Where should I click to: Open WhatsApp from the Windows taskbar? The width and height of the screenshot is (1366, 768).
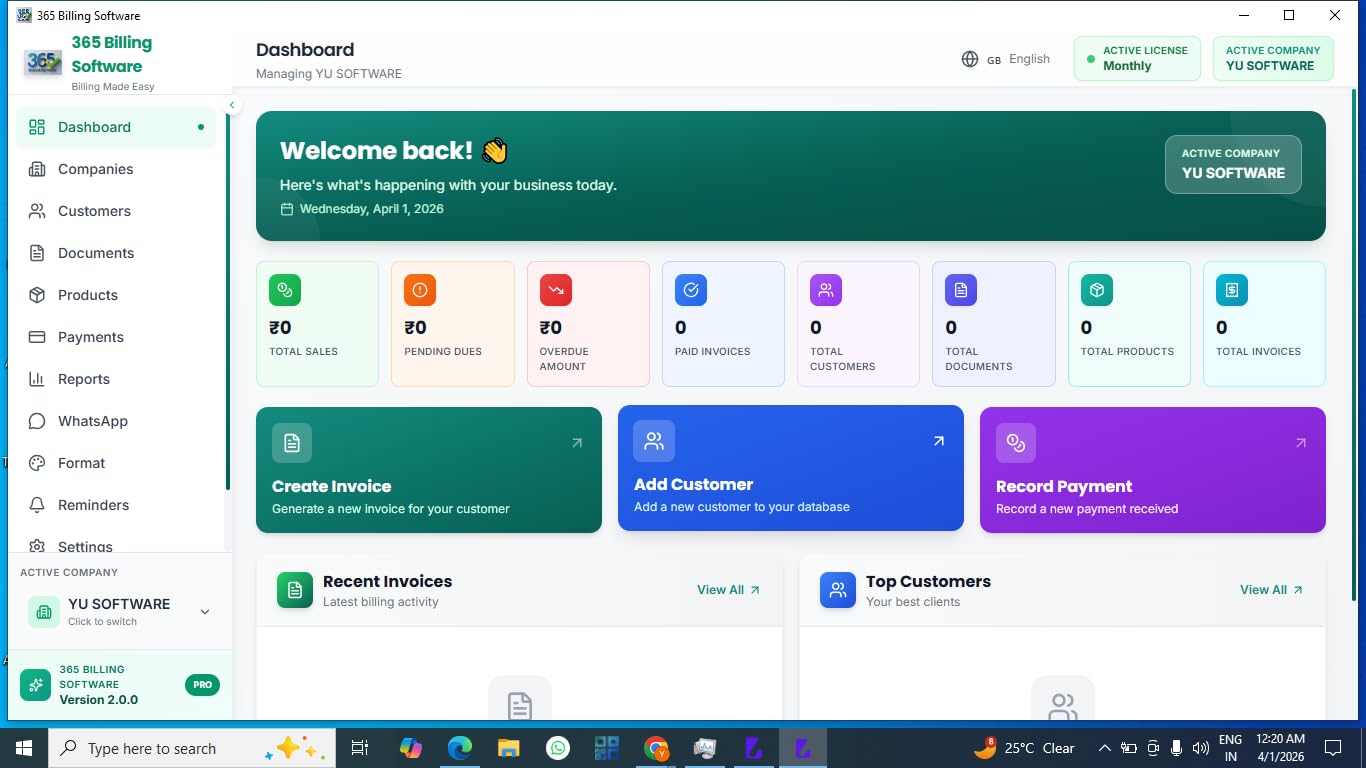pyautogui.click(x=558, y=748)
